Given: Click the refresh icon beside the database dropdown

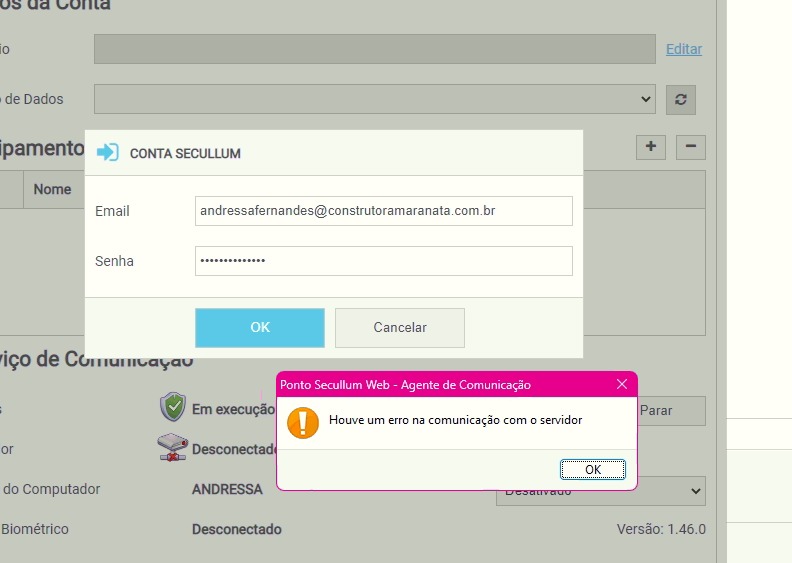Looking at the screenshot, I should click(x=681, y=99).
